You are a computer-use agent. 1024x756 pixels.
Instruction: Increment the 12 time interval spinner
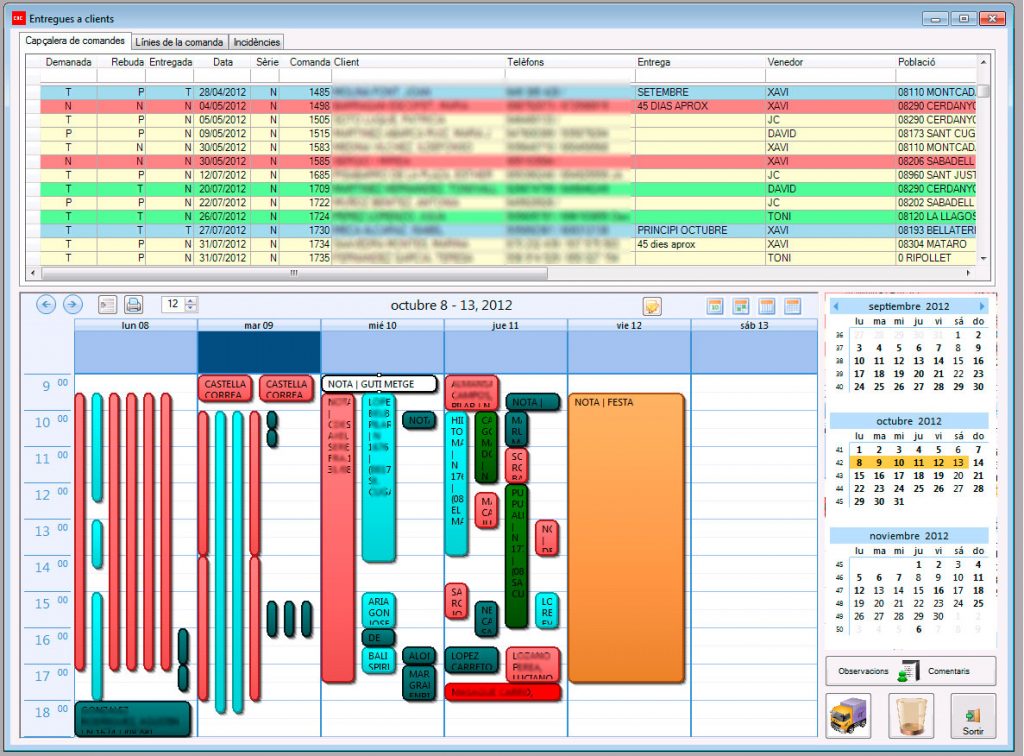point(190,301)
